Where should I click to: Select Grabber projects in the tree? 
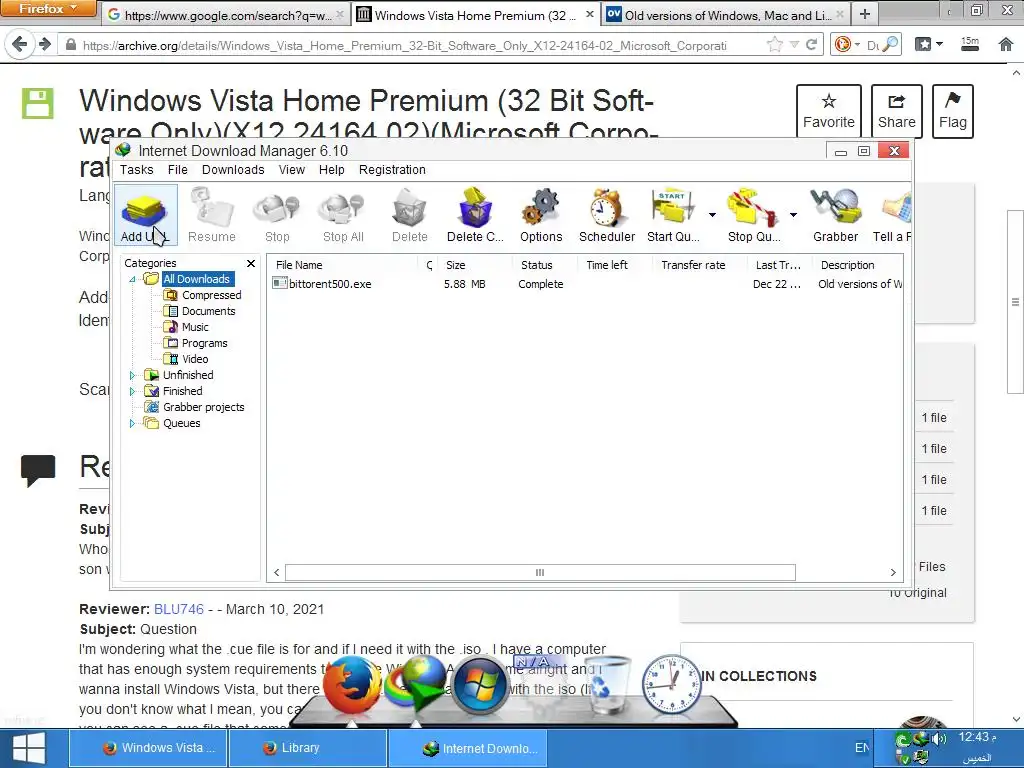click(x=203, y=407)
